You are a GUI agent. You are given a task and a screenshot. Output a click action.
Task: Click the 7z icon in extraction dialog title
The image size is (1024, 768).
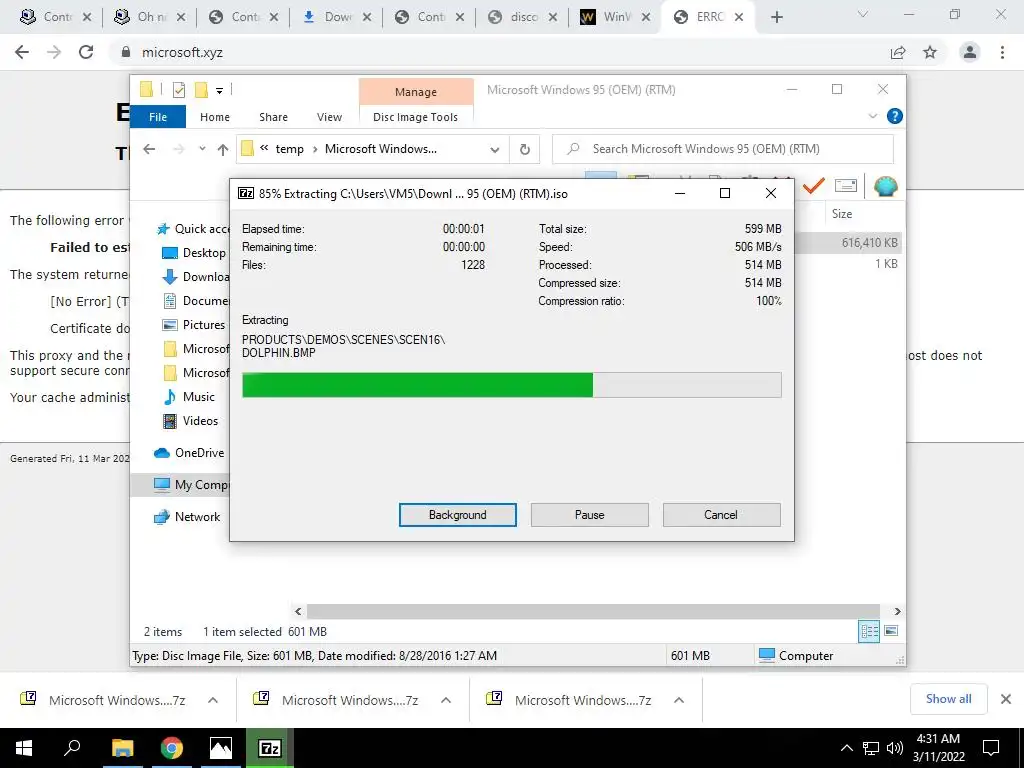coord(246,193)
